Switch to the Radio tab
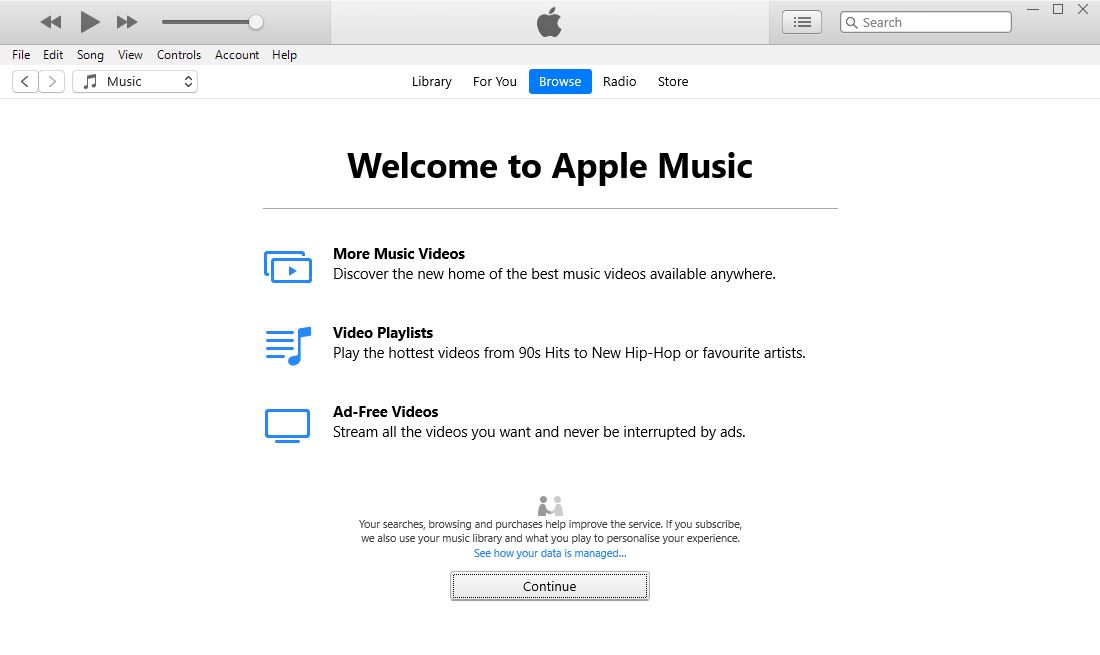This screenshot has width=1100, height=655. (619, 81)
